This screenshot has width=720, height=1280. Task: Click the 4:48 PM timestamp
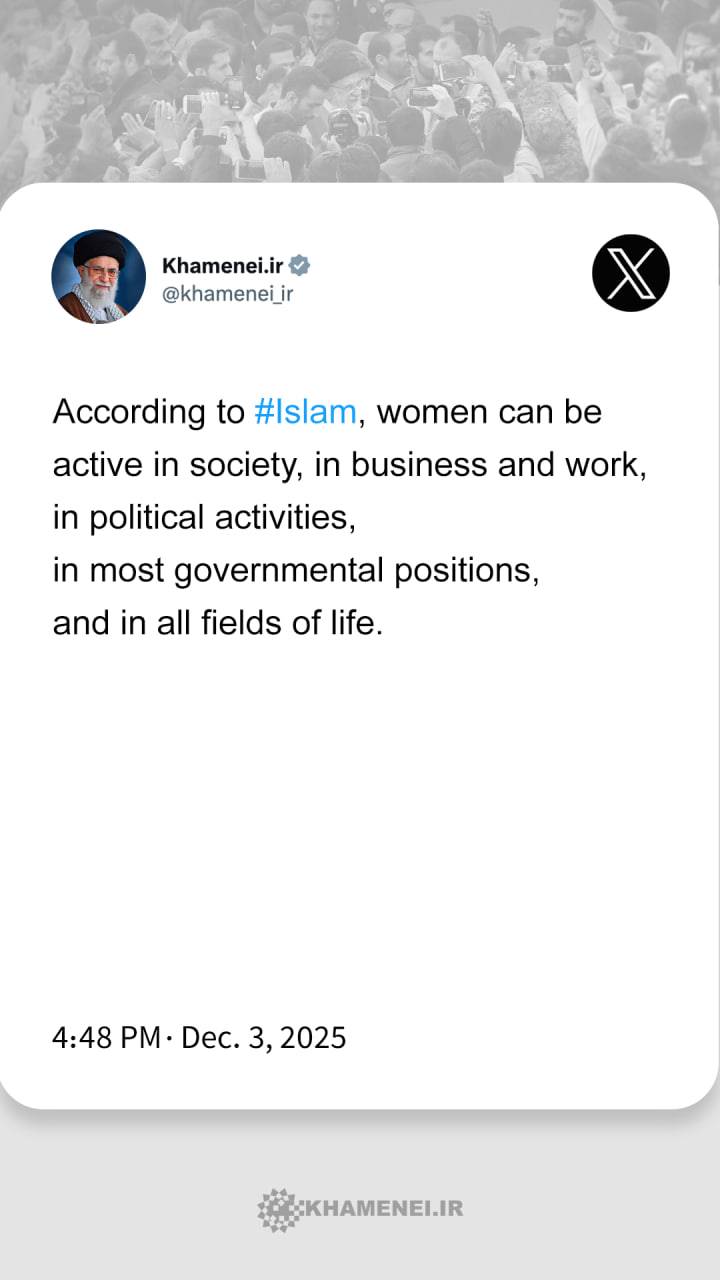(x=105, y=1037)
